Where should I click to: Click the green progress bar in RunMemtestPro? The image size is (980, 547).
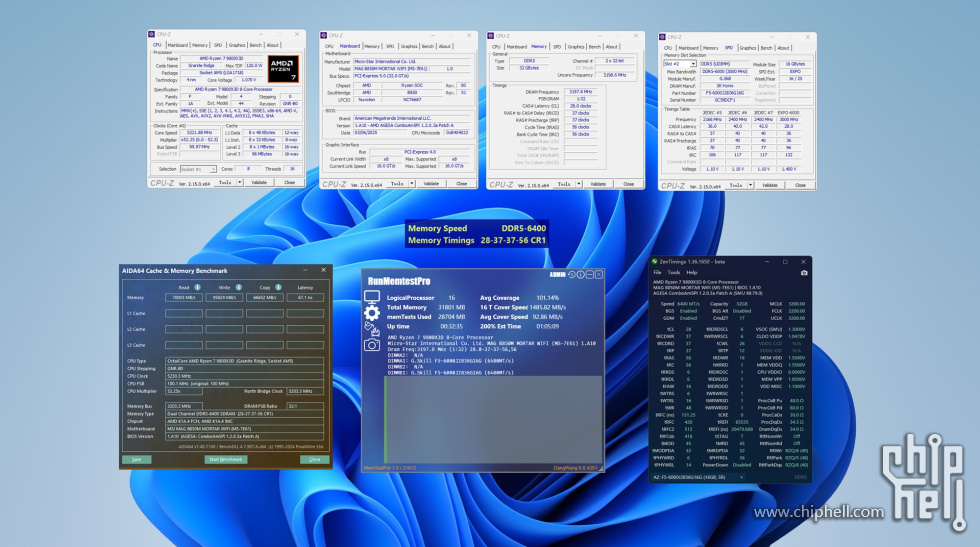coord(386,419)
